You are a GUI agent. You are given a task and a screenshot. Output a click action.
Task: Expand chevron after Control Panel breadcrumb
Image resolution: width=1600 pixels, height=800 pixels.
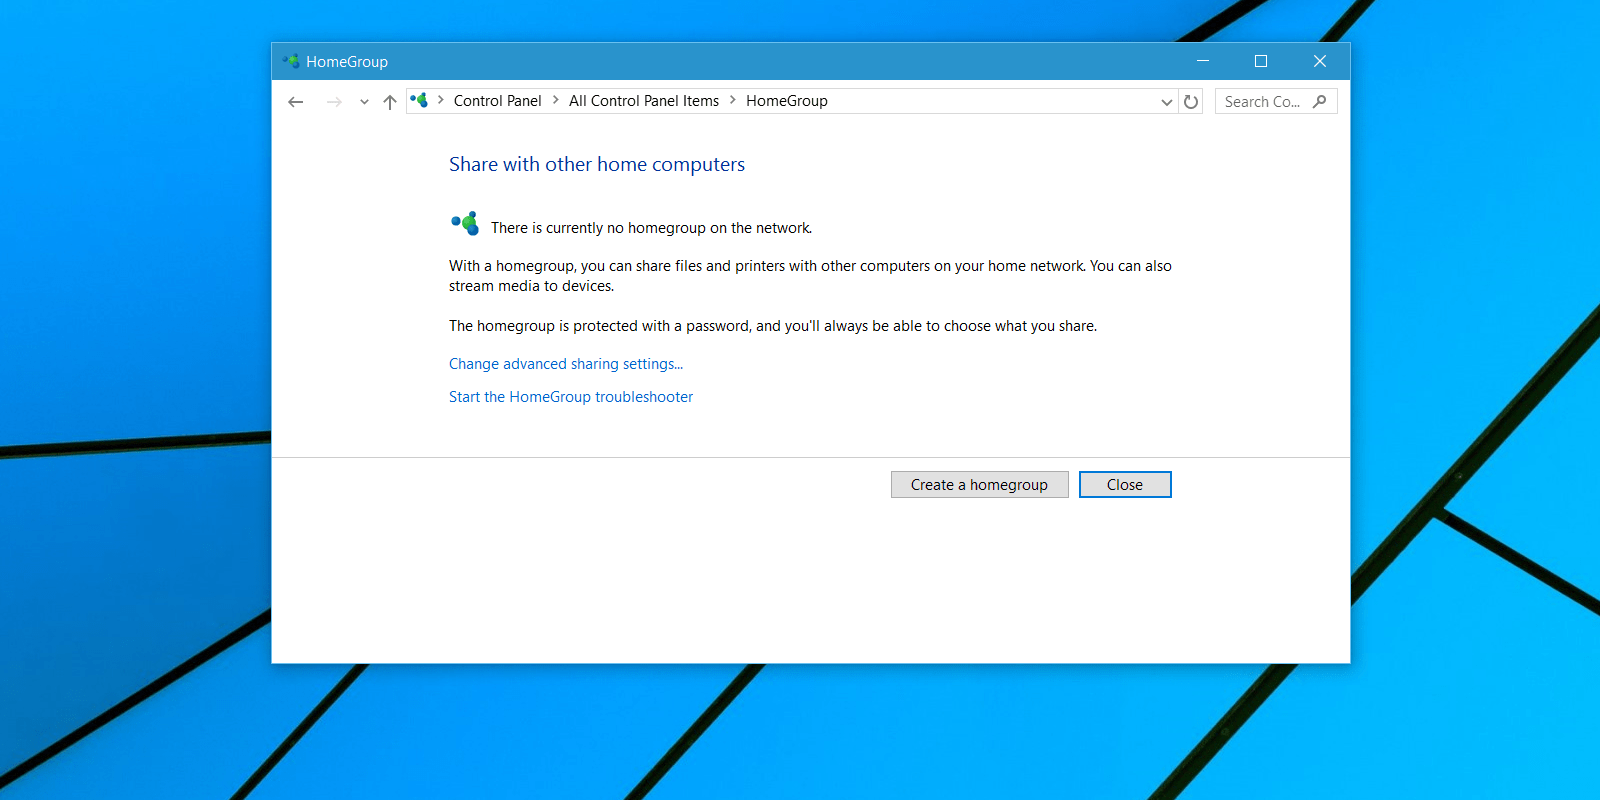556,100
